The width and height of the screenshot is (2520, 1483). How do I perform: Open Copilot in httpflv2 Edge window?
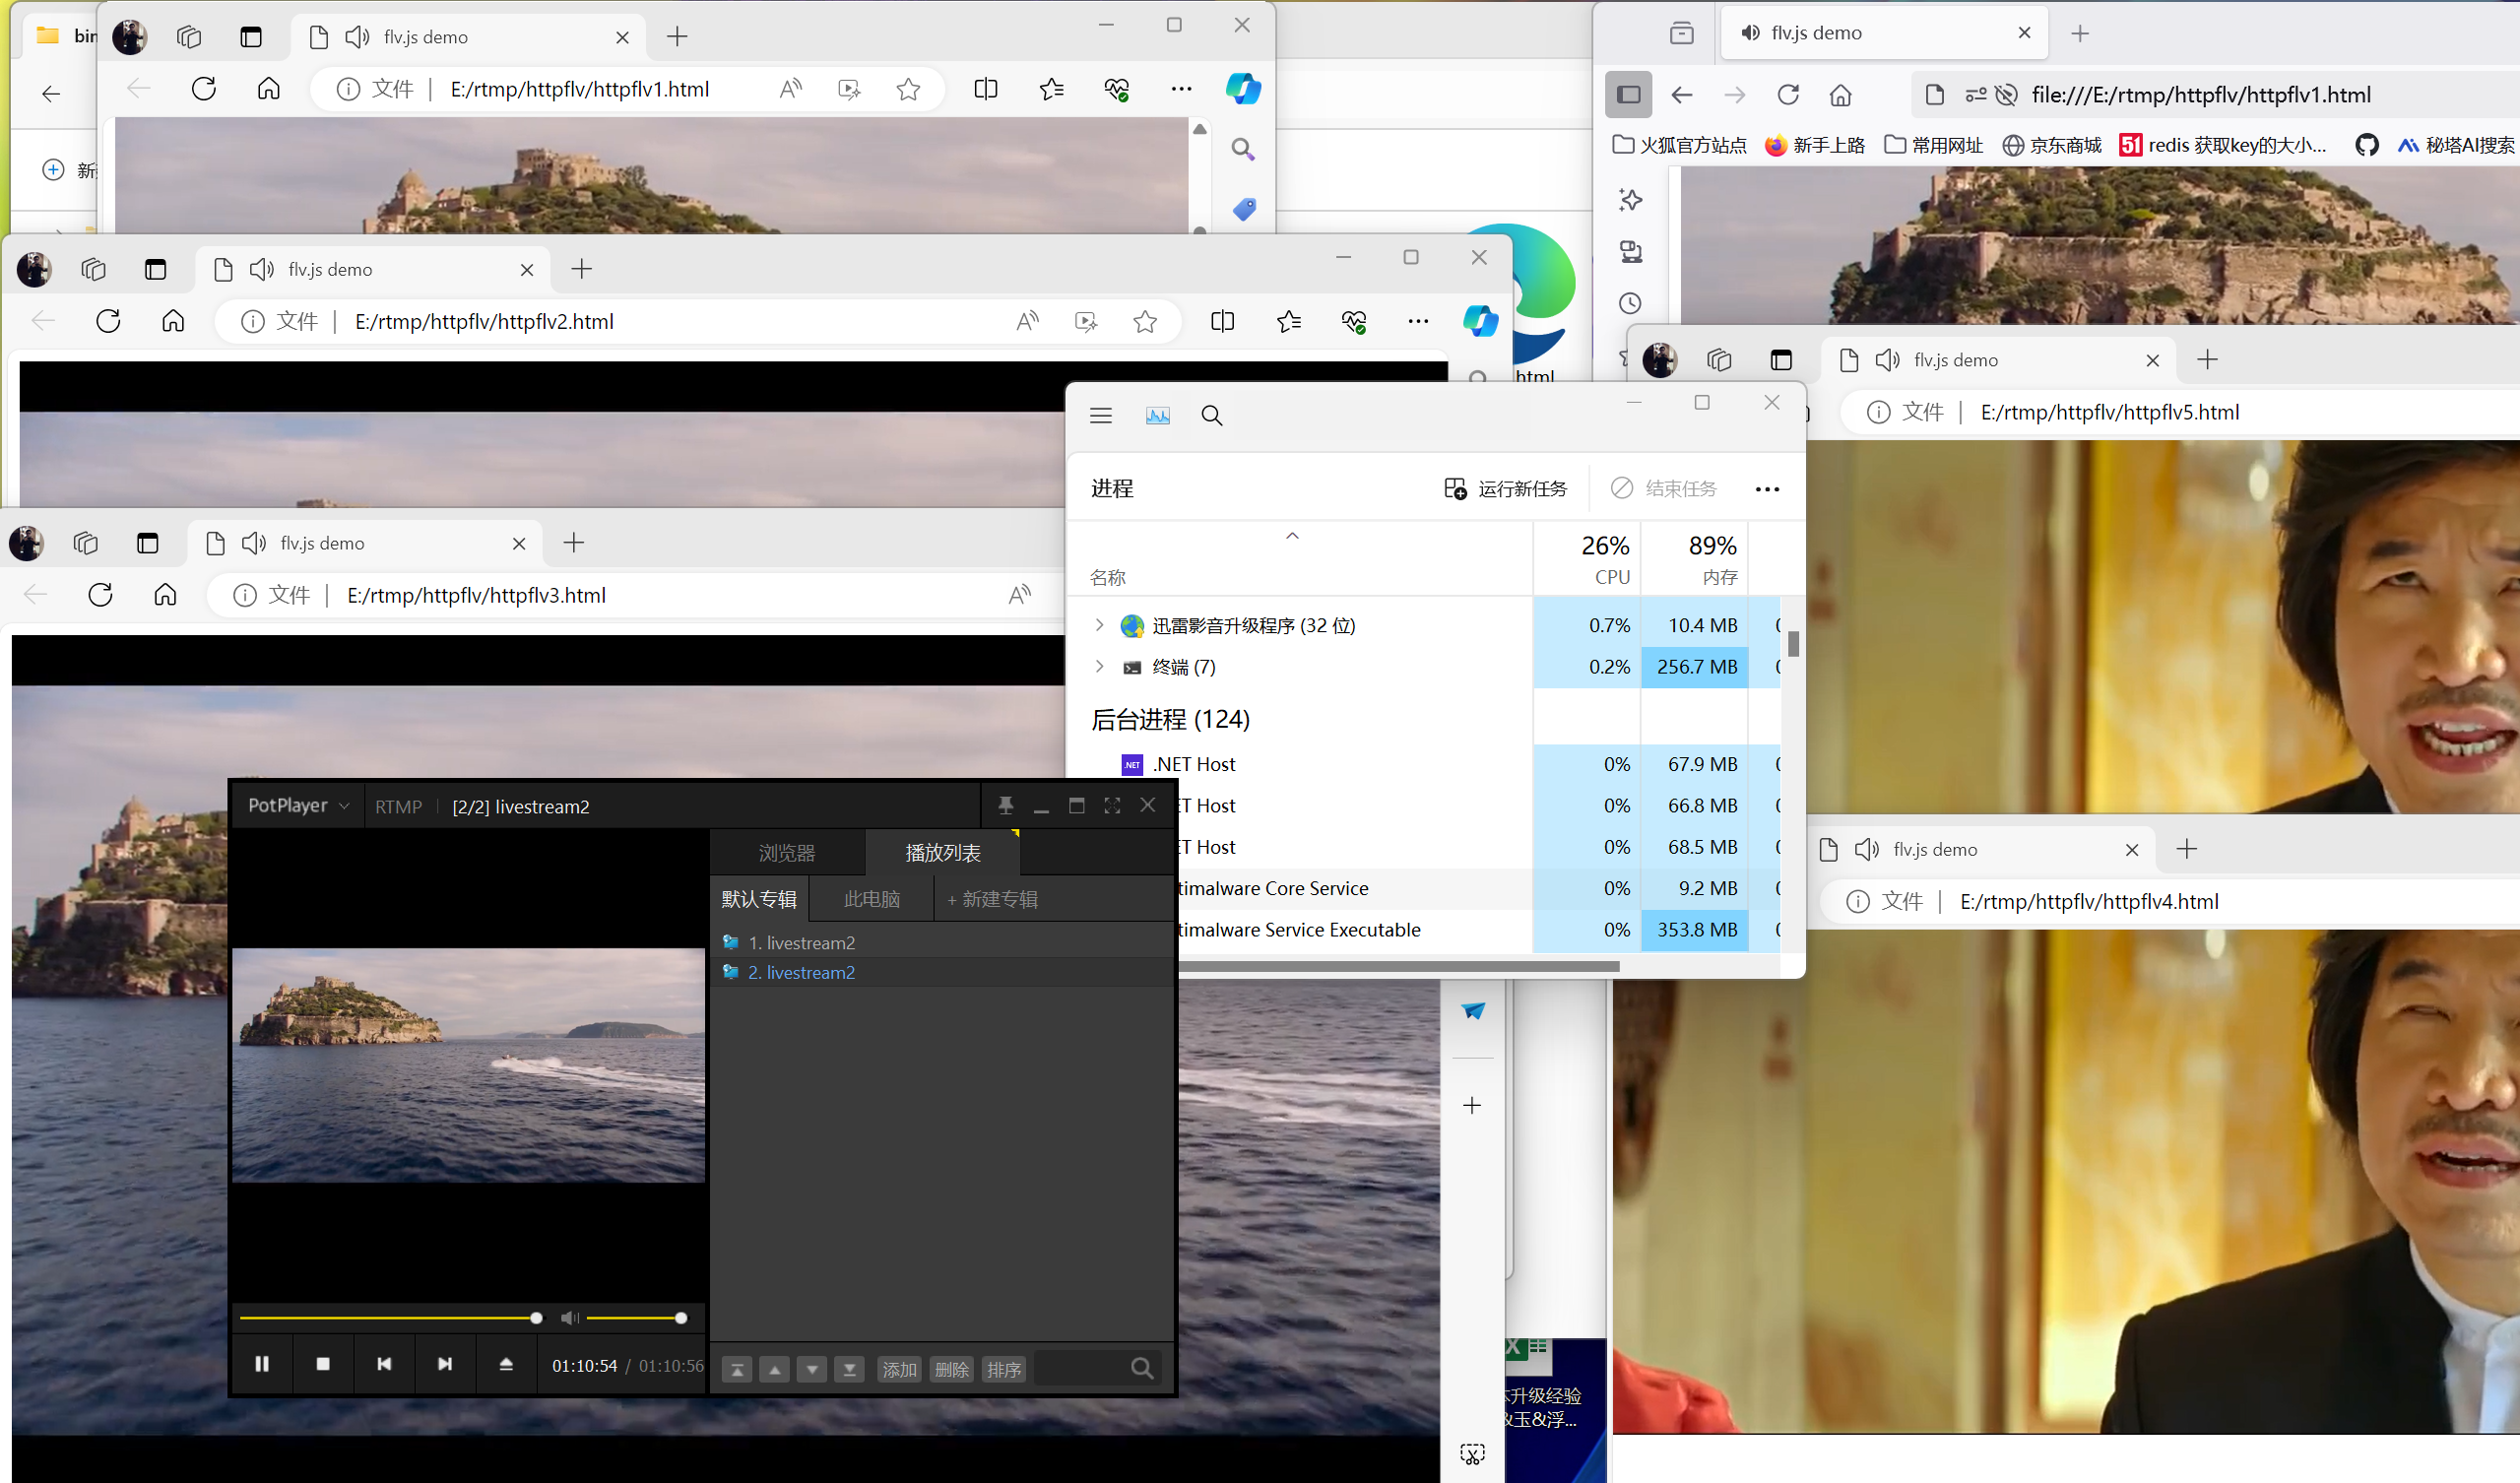pyautogui.click(x=1480, y=322)
